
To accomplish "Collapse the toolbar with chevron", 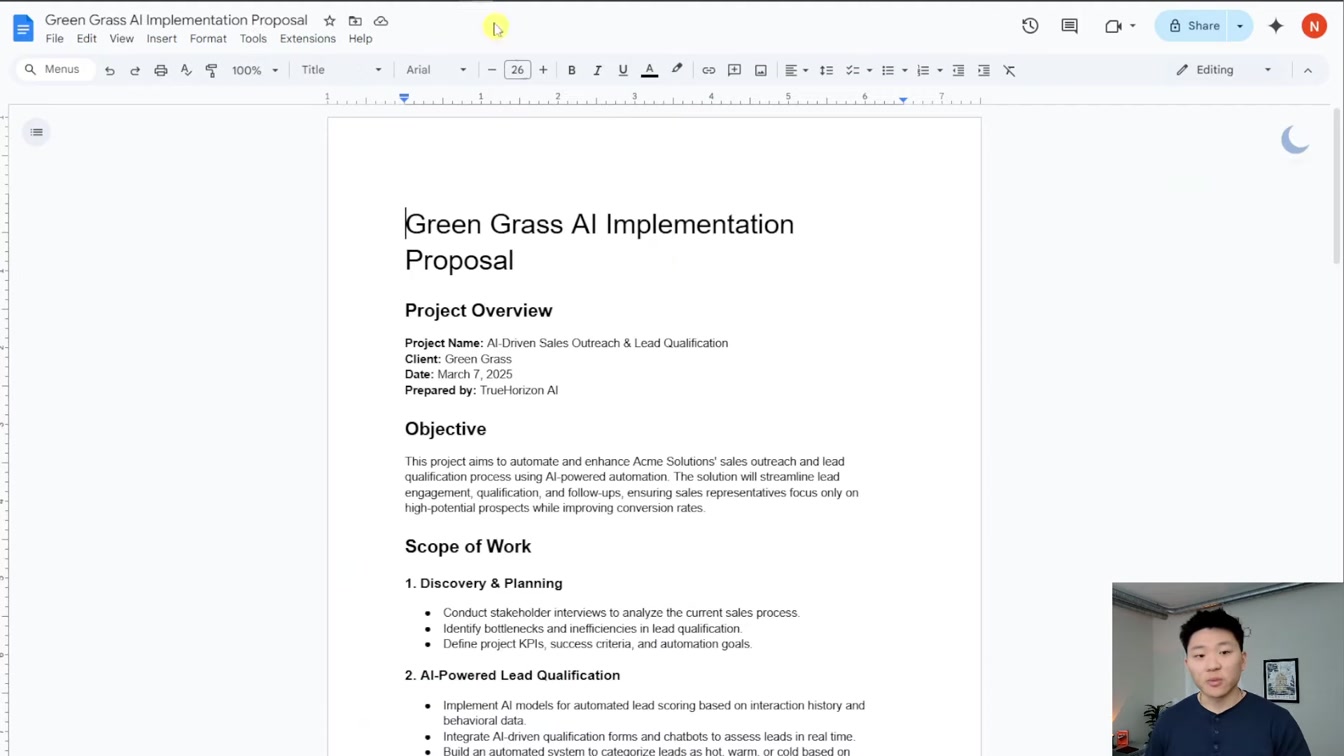I will click(1307, 70).
